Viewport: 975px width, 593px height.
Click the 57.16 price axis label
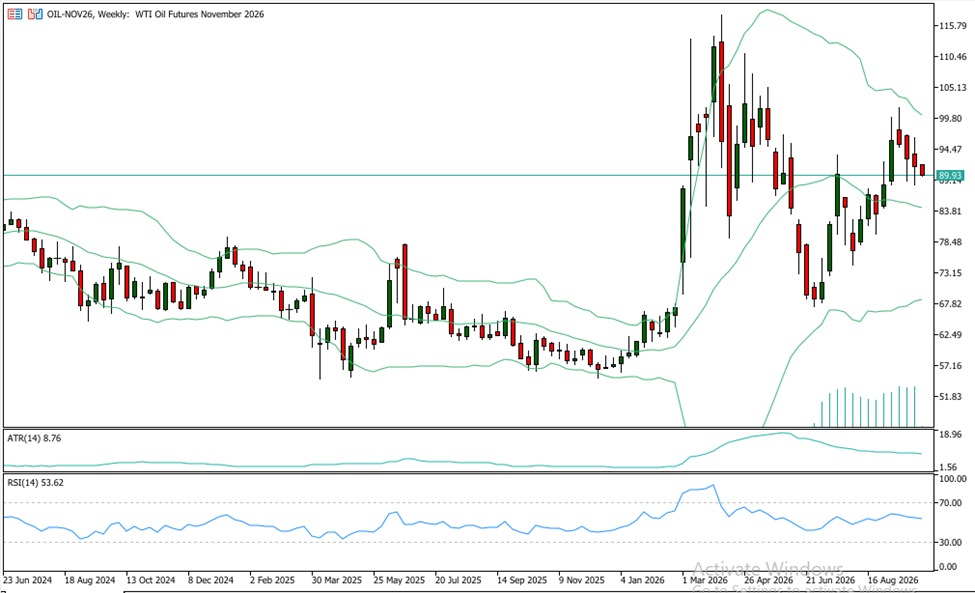click(951, 365)
